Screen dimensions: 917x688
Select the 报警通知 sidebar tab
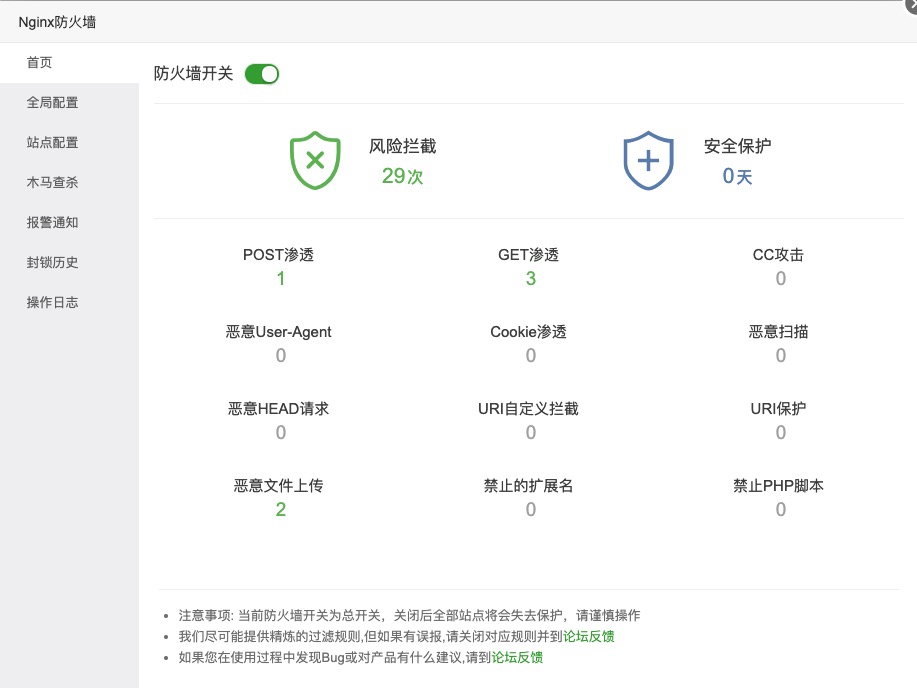click(70, 222)
